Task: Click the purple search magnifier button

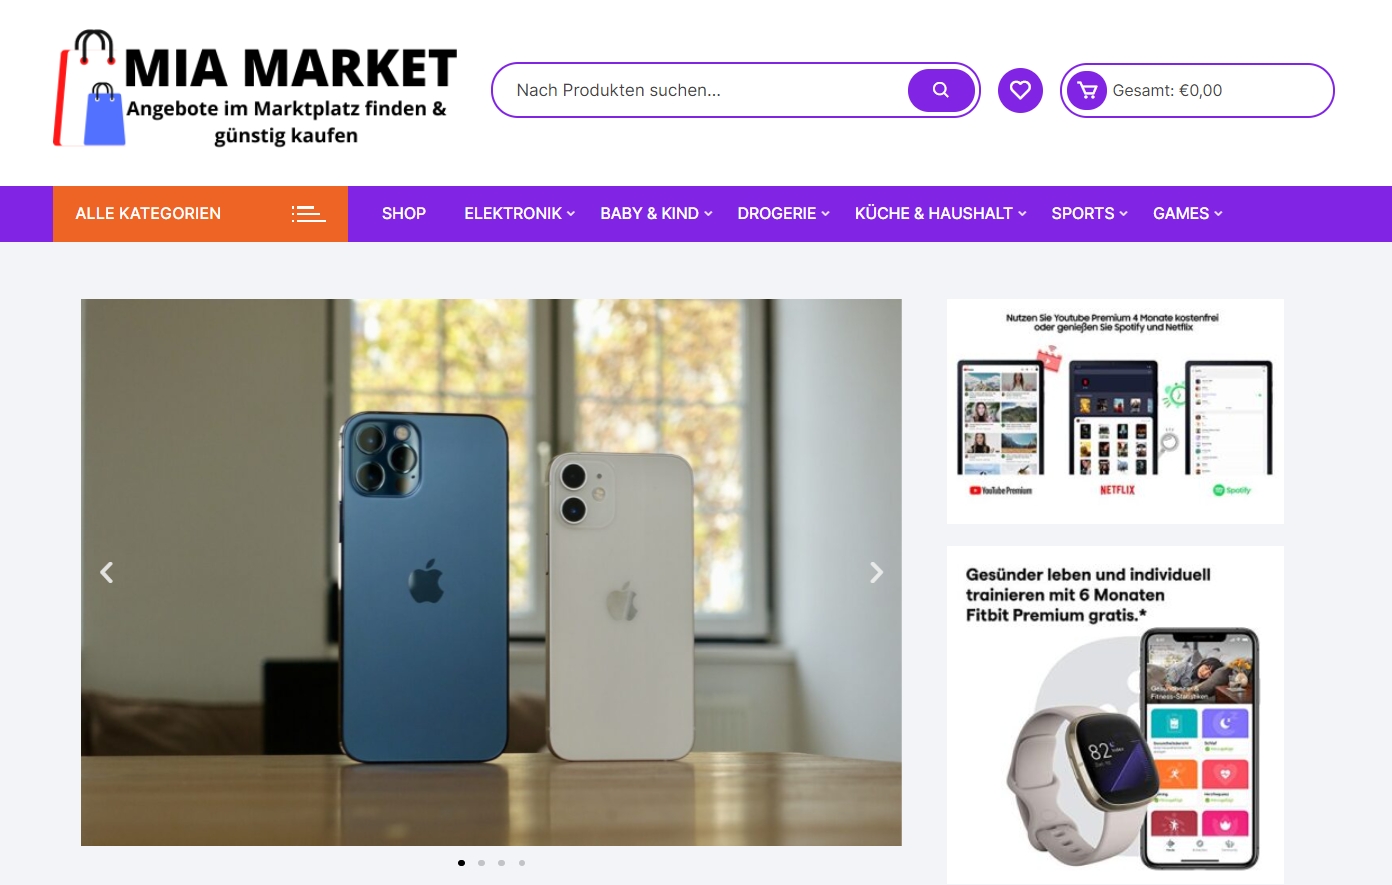Action: 940,90
